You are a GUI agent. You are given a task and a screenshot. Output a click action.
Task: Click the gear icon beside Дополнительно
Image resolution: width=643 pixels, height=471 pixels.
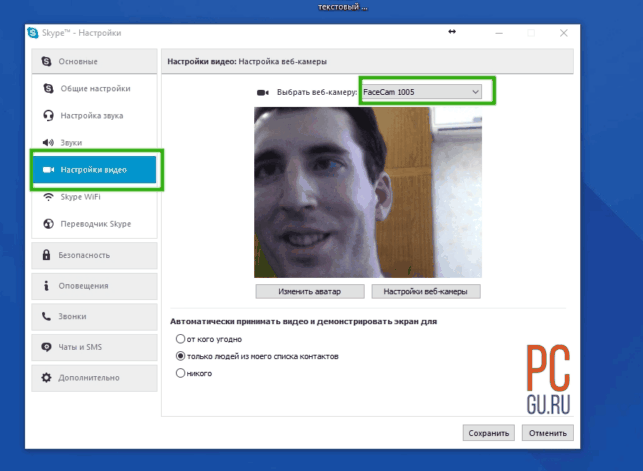pos(46,378)
